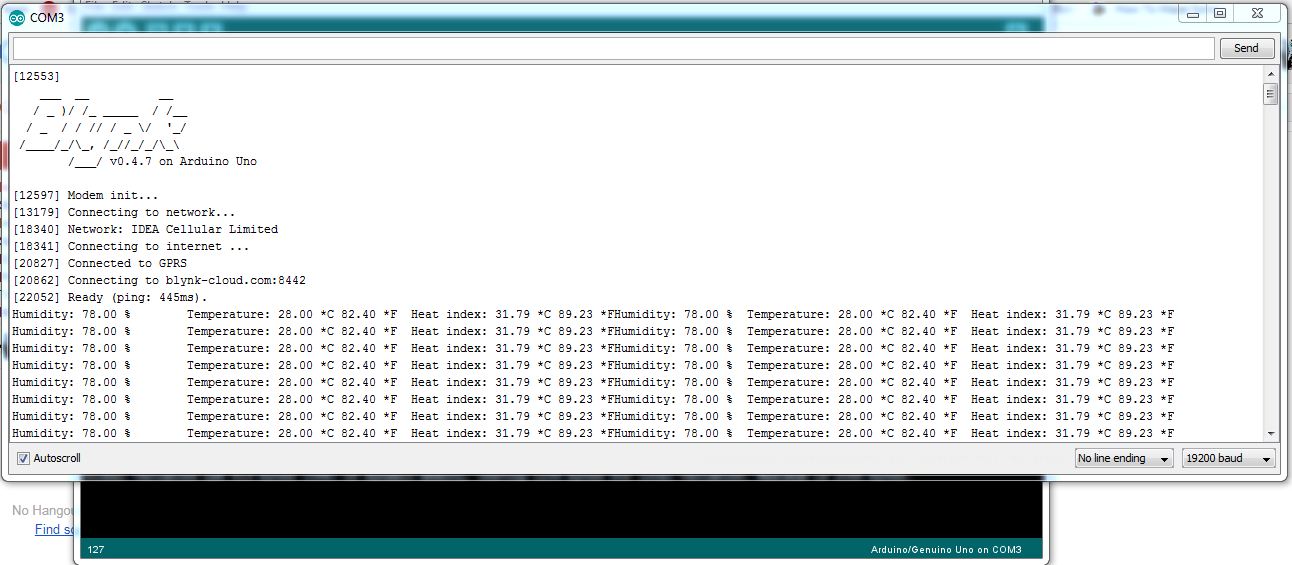Toggle the Autoscroll checkbox

tap(23, 458)
